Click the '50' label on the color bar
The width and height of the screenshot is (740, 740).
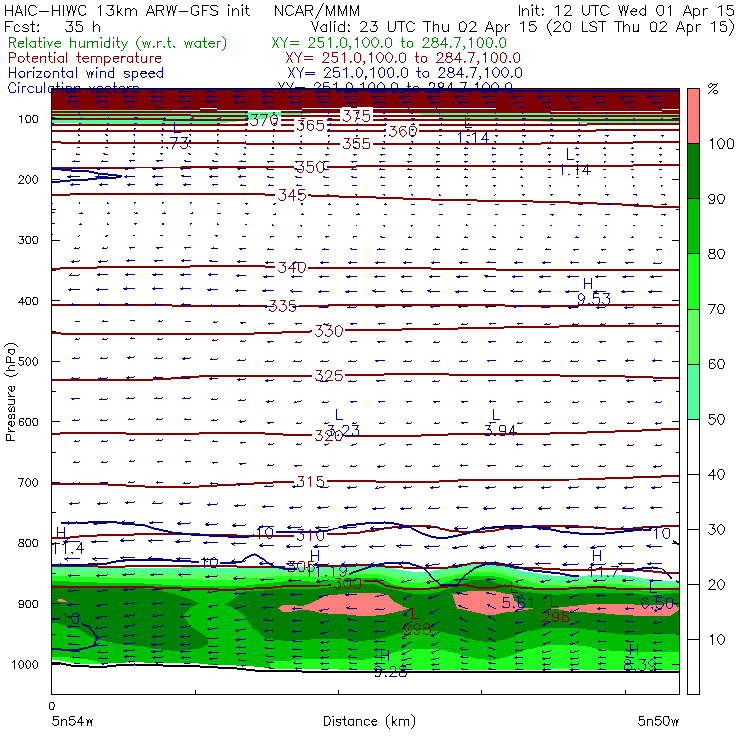(716, 420)
